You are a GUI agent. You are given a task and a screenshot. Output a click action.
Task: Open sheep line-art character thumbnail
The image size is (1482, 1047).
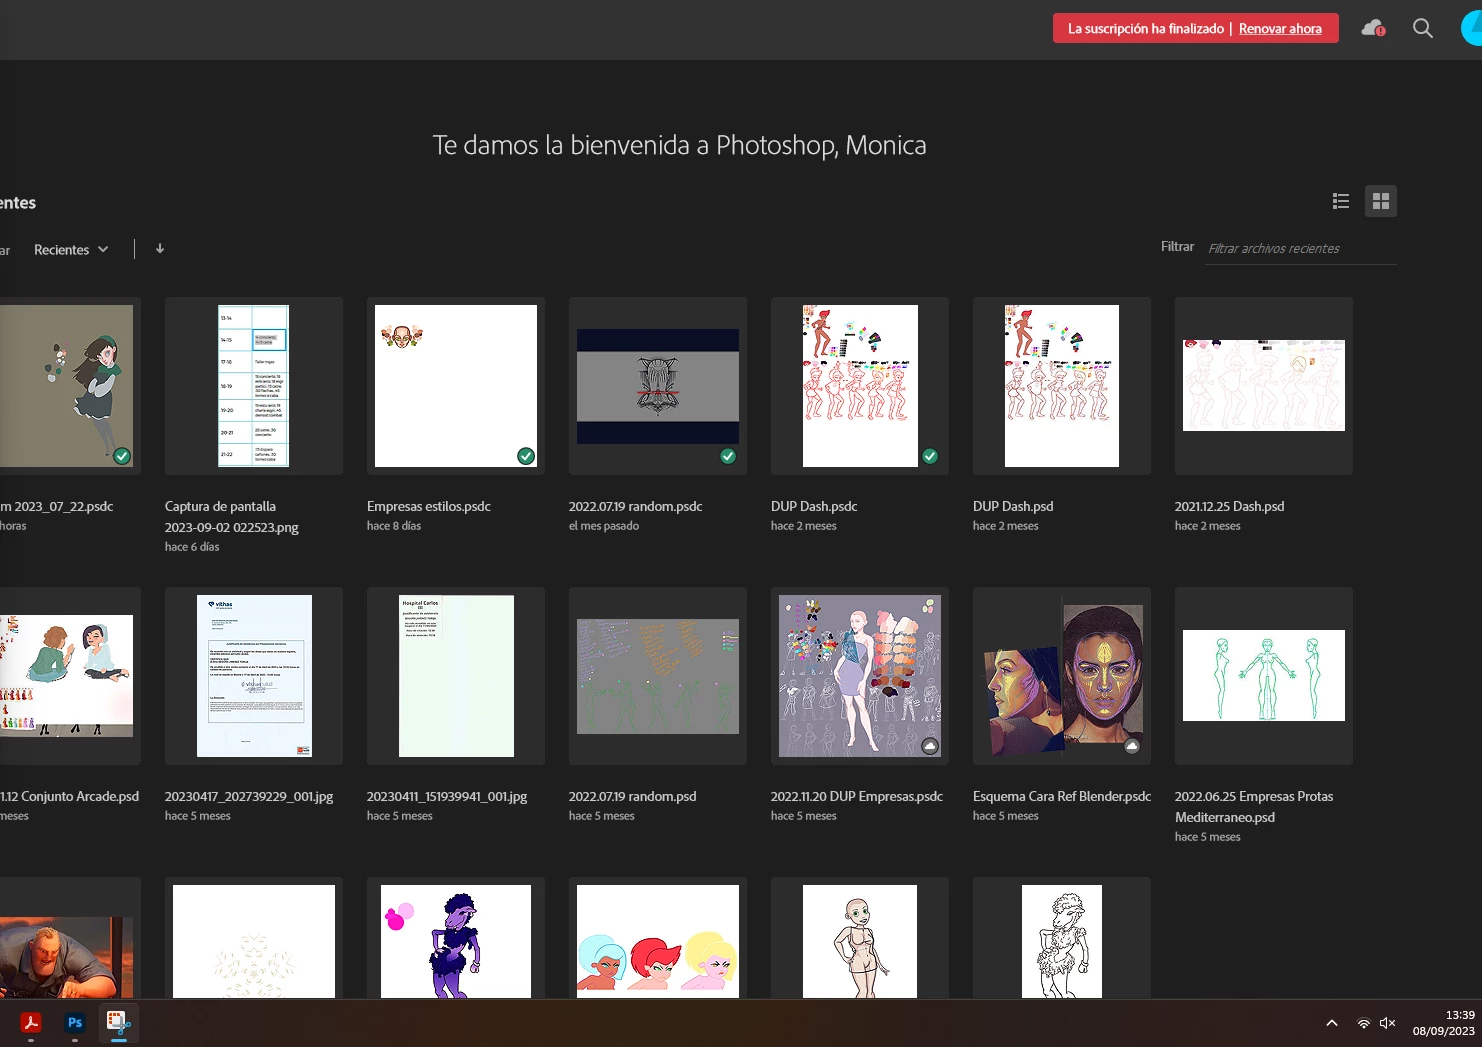coord(1062,938)
